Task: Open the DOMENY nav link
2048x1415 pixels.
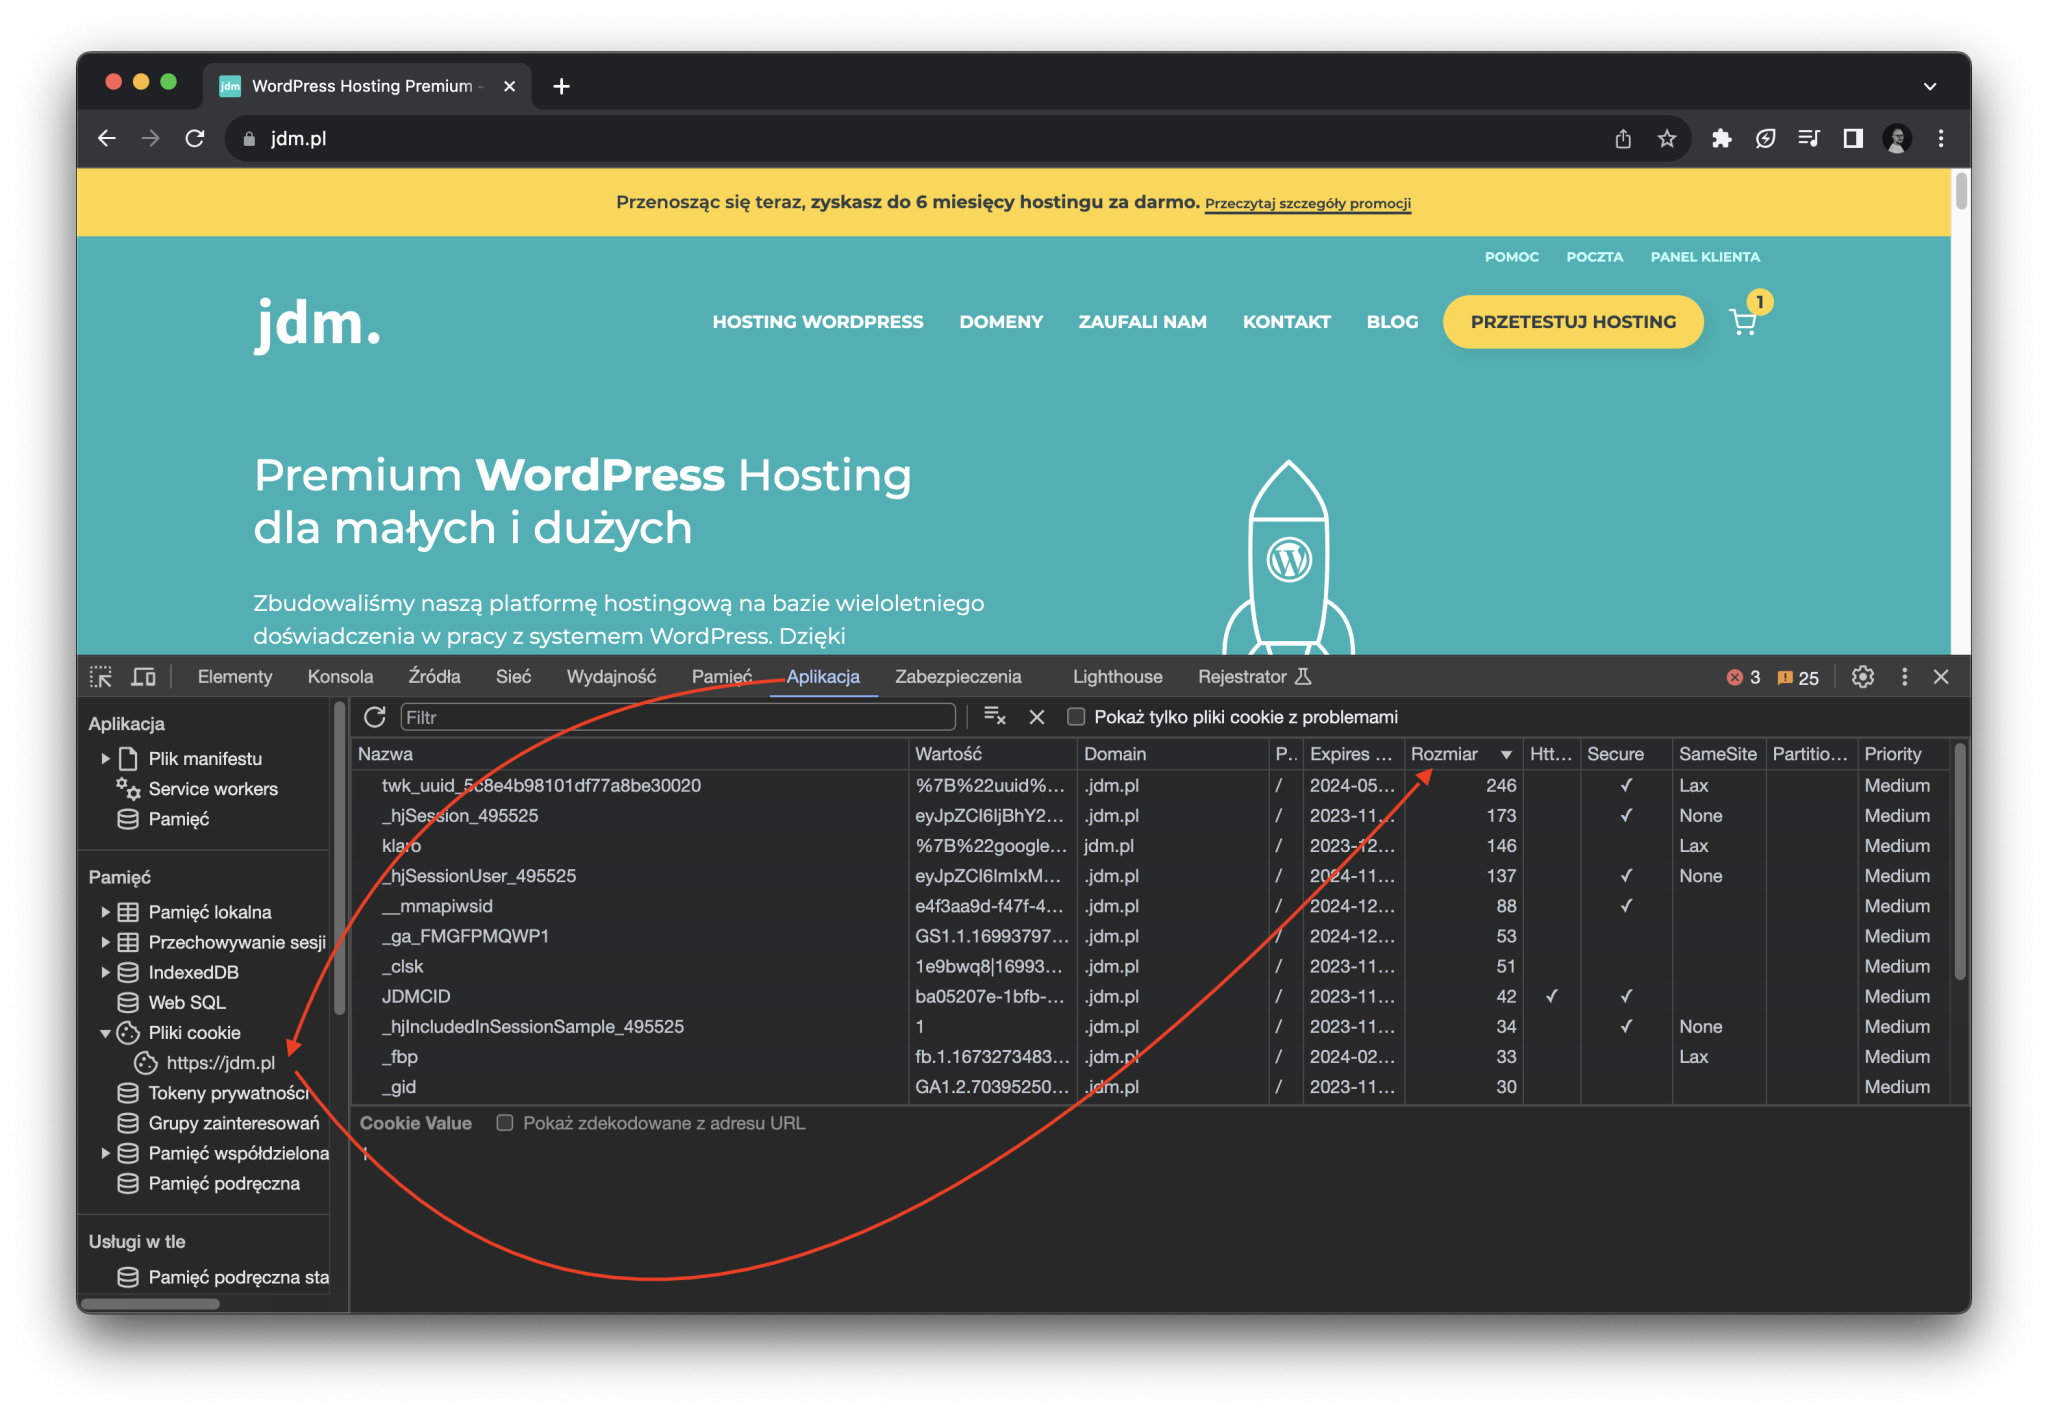Action: point(1001,322)
